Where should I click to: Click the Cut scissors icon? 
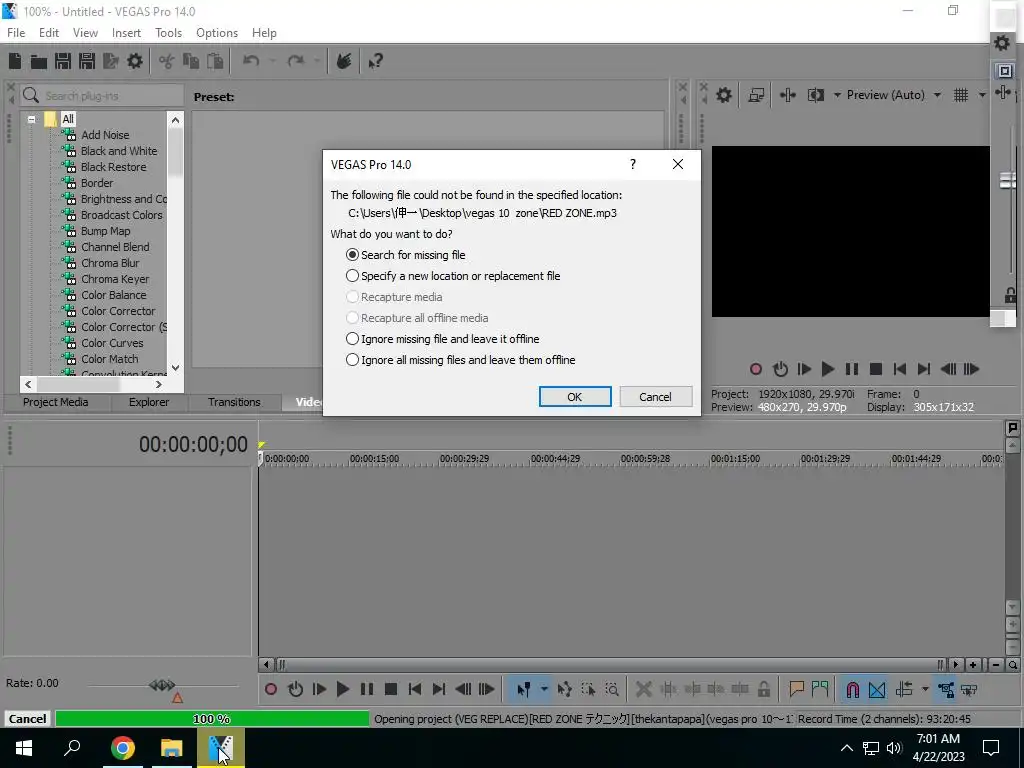pyautogui.click(x=167, y=61)
